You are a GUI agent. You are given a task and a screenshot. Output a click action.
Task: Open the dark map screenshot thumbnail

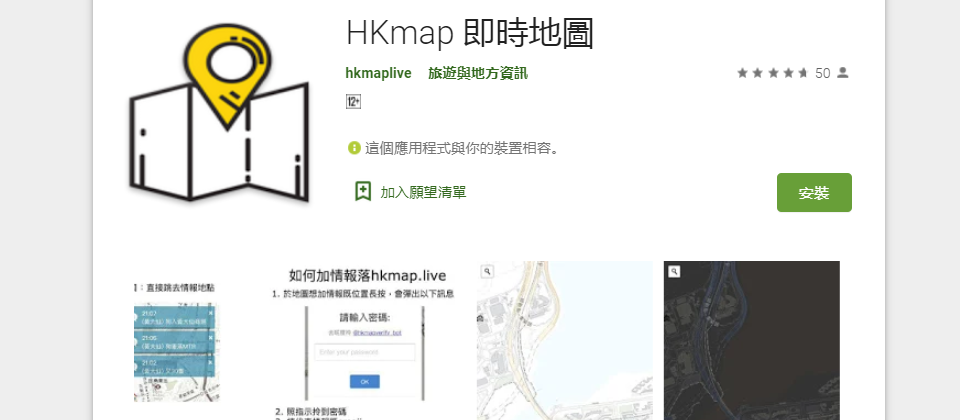(x=752, y=340)
